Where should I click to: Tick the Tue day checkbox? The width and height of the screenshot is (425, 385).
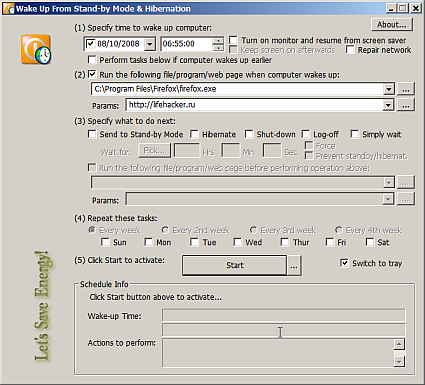(194, 242)
